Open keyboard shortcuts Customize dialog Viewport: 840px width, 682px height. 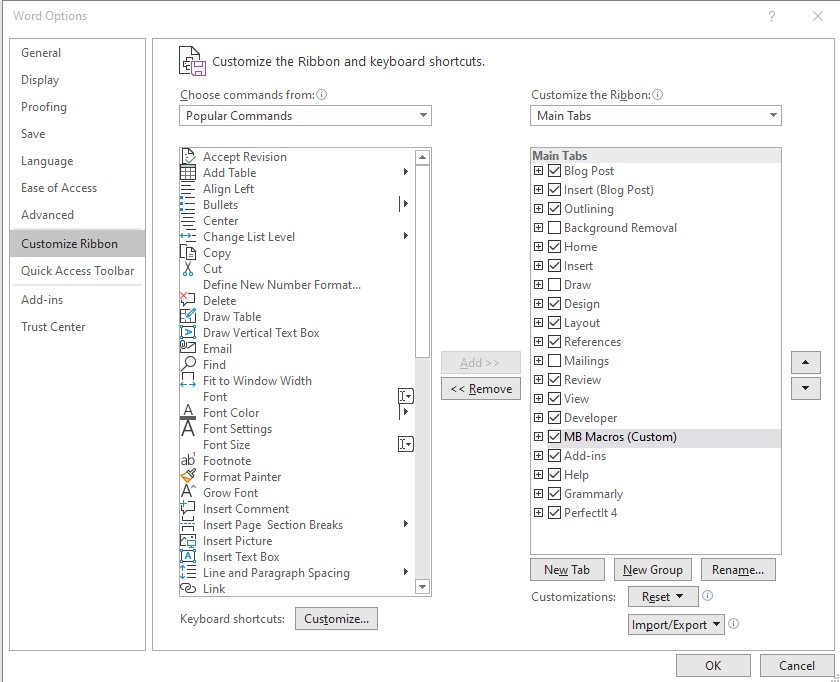click(337, 618)
